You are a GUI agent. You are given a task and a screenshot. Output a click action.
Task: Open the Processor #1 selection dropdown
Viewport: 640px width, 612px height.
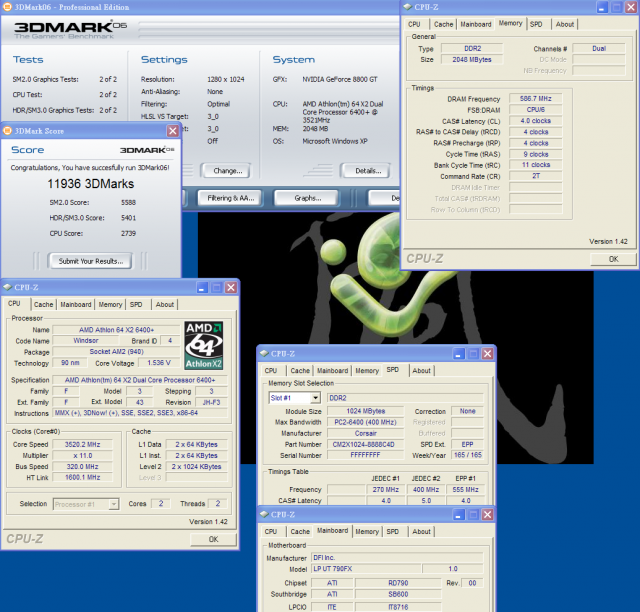click(113, 504)
